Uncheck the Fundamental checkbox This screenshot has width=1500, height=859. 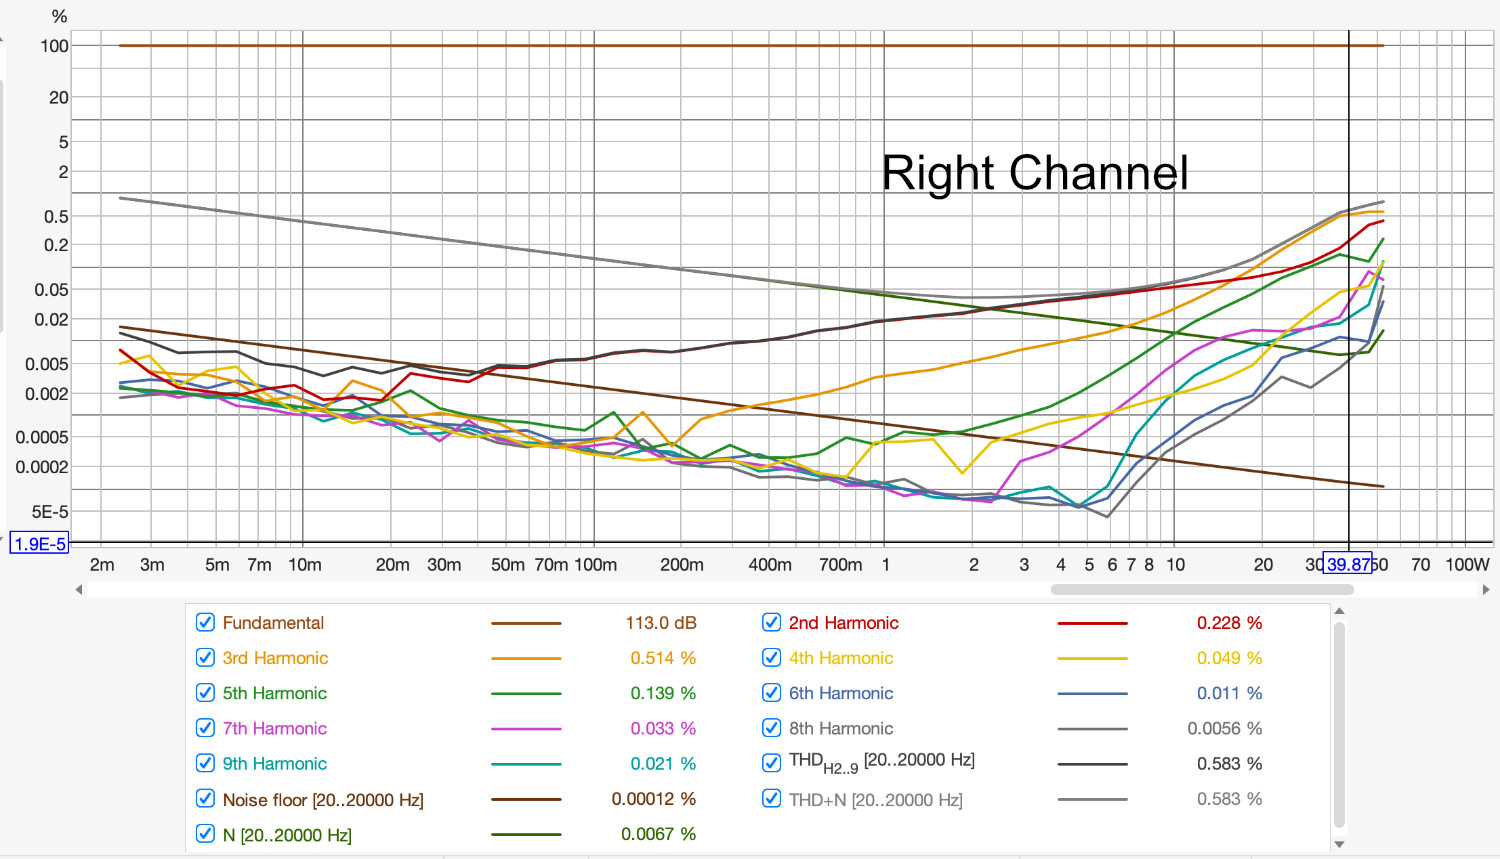(x=205, y=622)
